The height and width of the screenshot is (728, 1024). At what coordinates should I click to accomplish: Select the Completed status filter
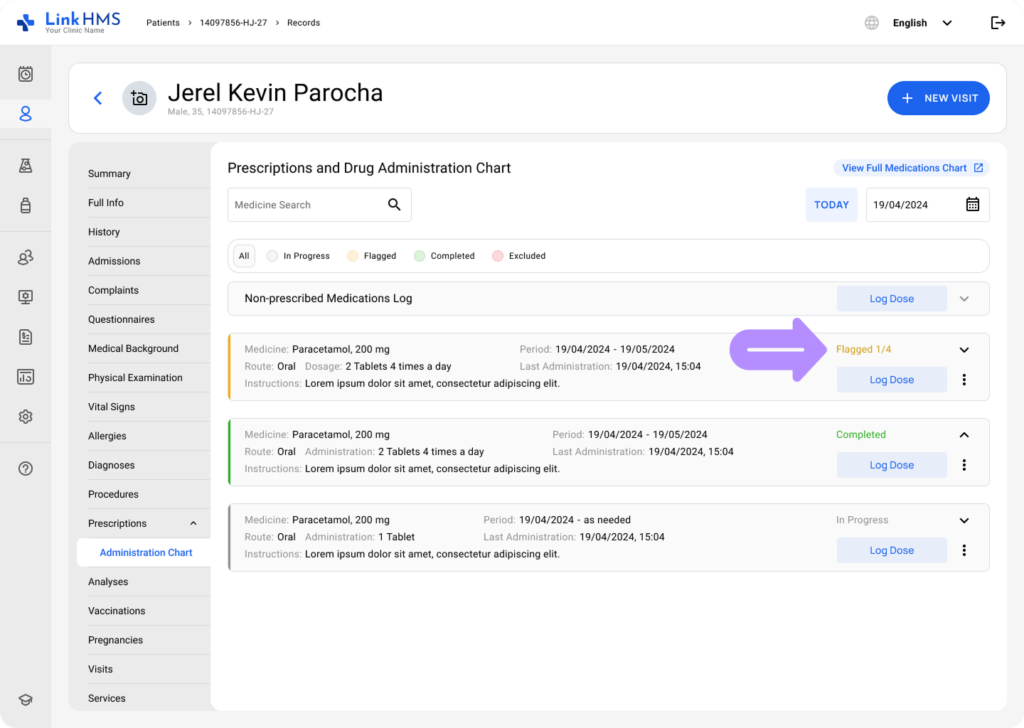(x=444, y=256)
